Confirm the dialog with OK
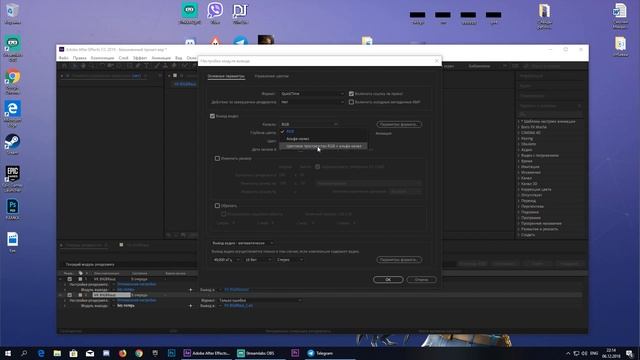The width and height of the screenshot is (640, 360). (388, 280)
